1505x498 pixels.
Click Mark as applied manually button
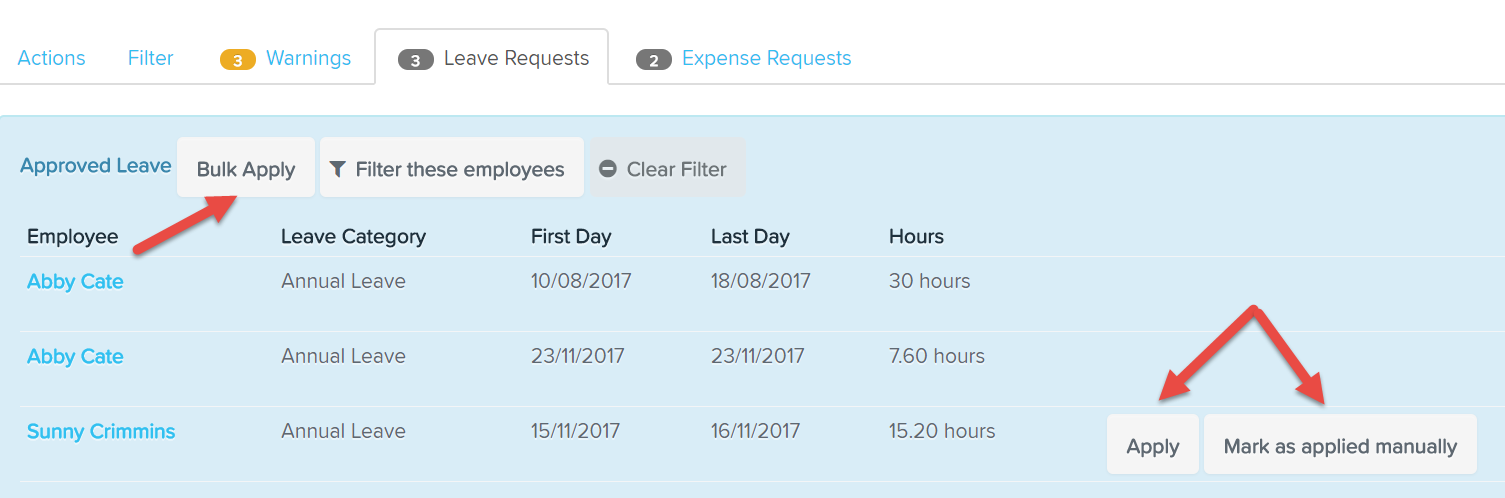(x=1340, y=445)
